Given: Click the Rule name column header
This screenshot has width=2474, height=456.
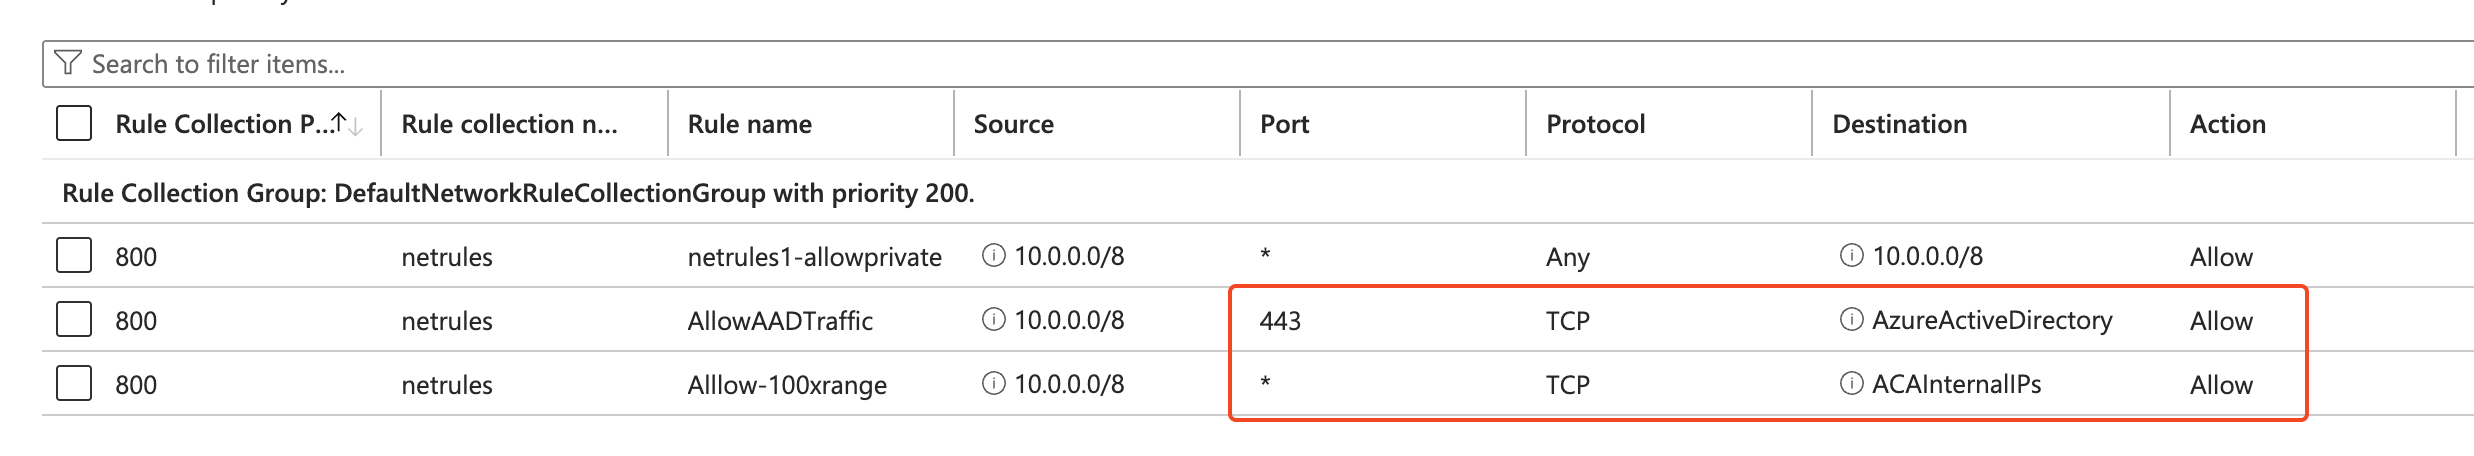Looking at the screenshot, I should click(750, 124).
